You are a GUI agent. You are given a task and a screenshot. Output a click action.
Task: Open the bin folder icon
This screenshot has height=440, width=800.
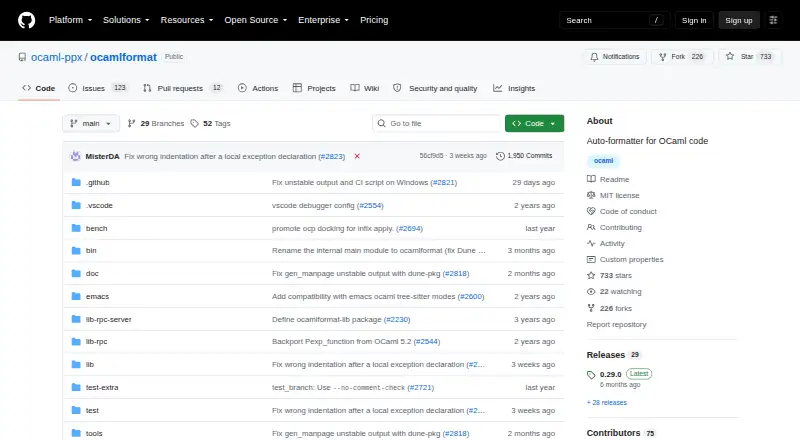tap(76, 251)
